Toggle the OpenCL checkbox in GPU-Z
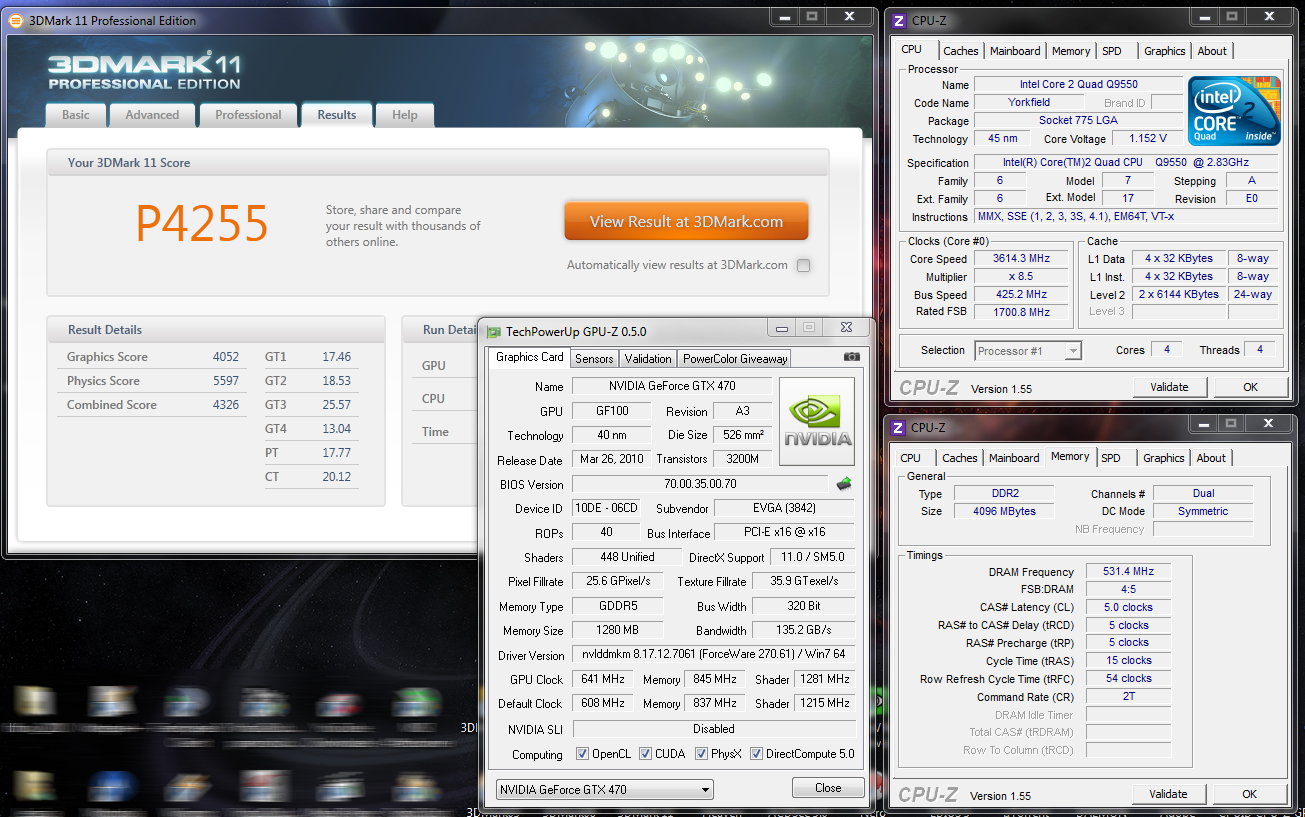The width and height of the screenshot is (1305, 817). click(x=583, y=754)
